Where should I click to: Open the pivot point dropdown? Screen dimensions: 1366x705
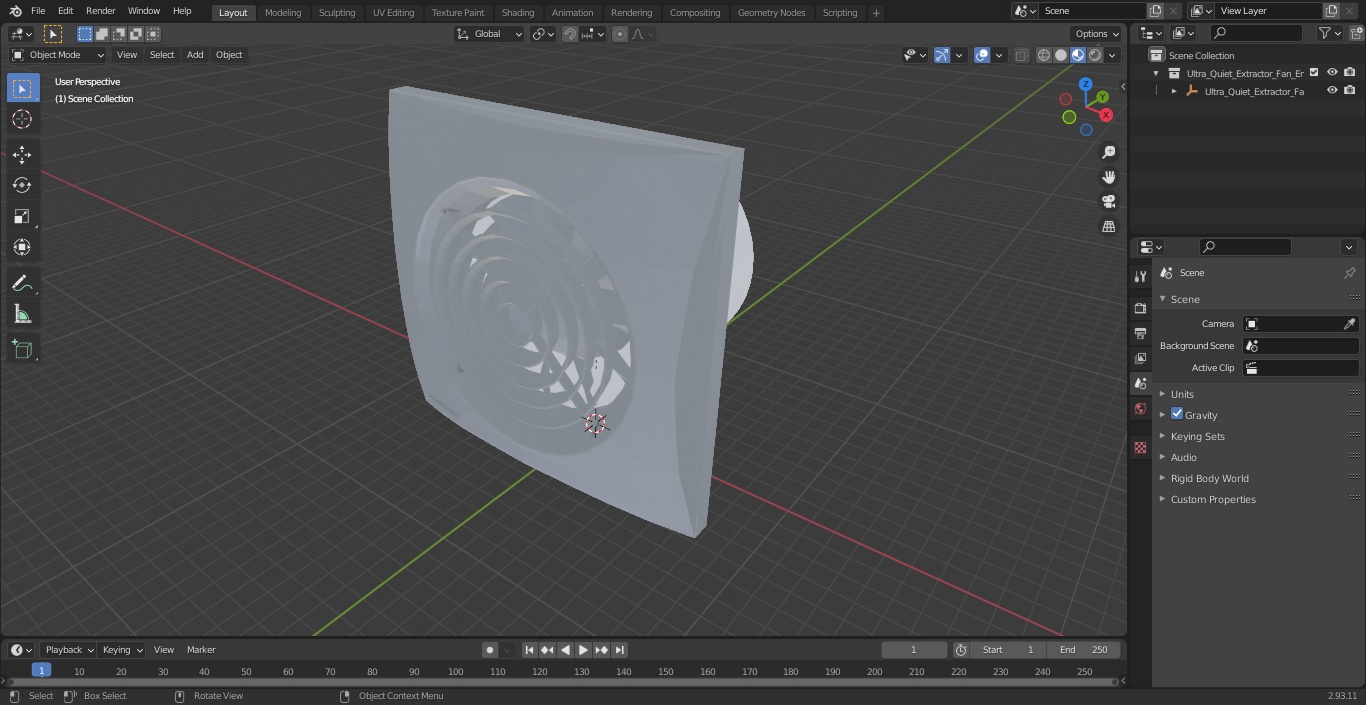coord(543,34)
